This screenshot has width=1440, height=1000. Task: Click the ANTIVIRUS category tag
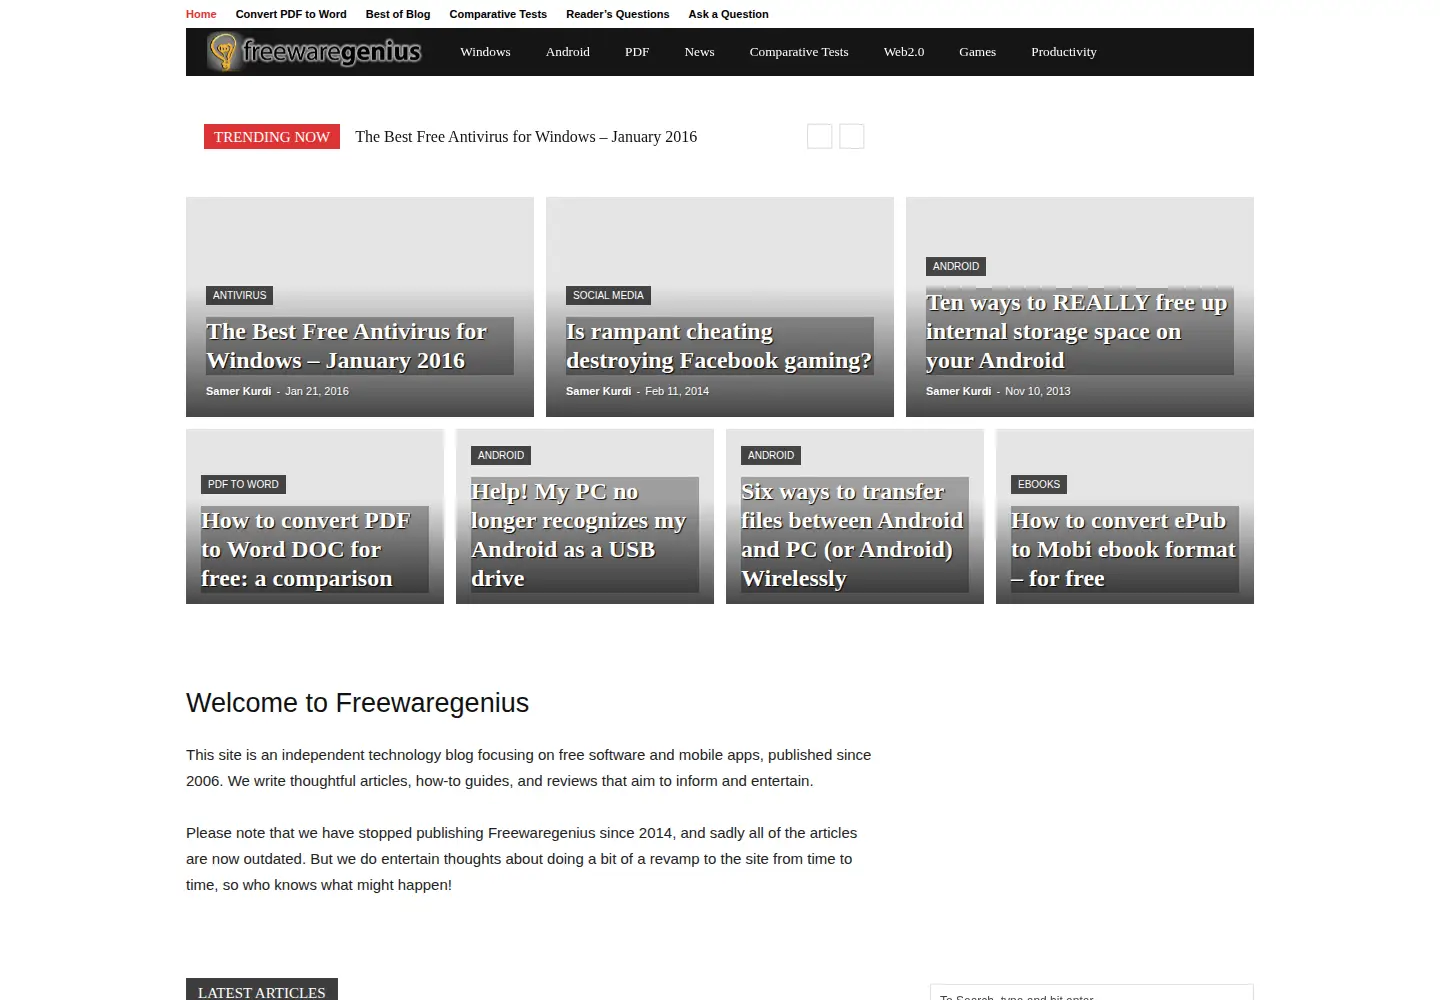tap(239, 295)
